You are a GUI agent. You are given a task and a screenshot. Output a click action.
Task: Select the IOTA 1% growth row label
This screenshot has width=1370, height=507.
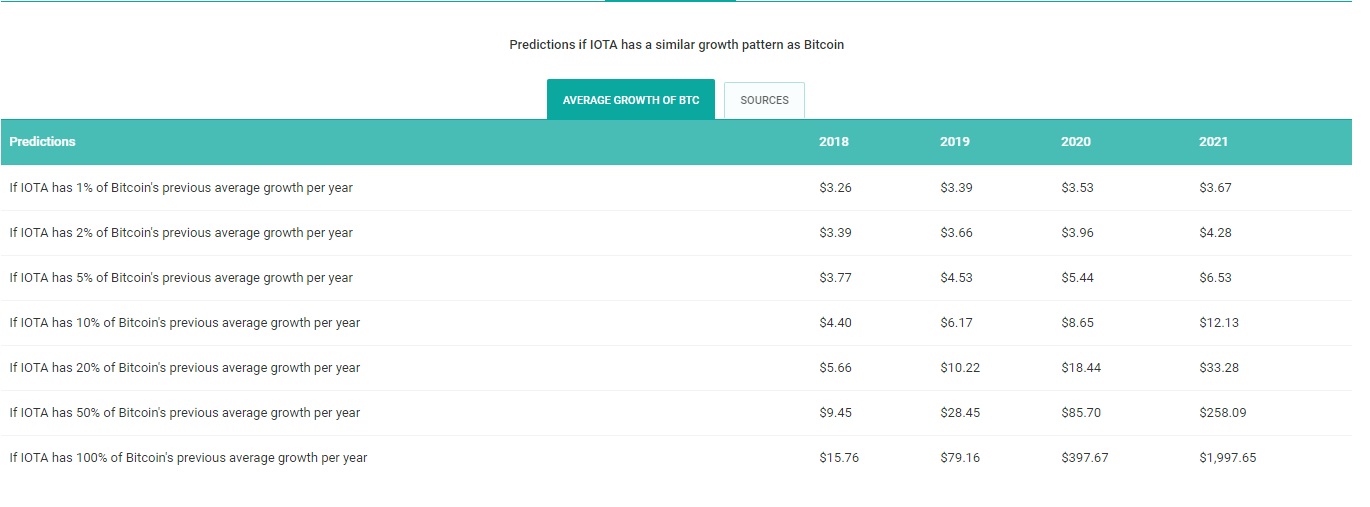tap(181, 188)
